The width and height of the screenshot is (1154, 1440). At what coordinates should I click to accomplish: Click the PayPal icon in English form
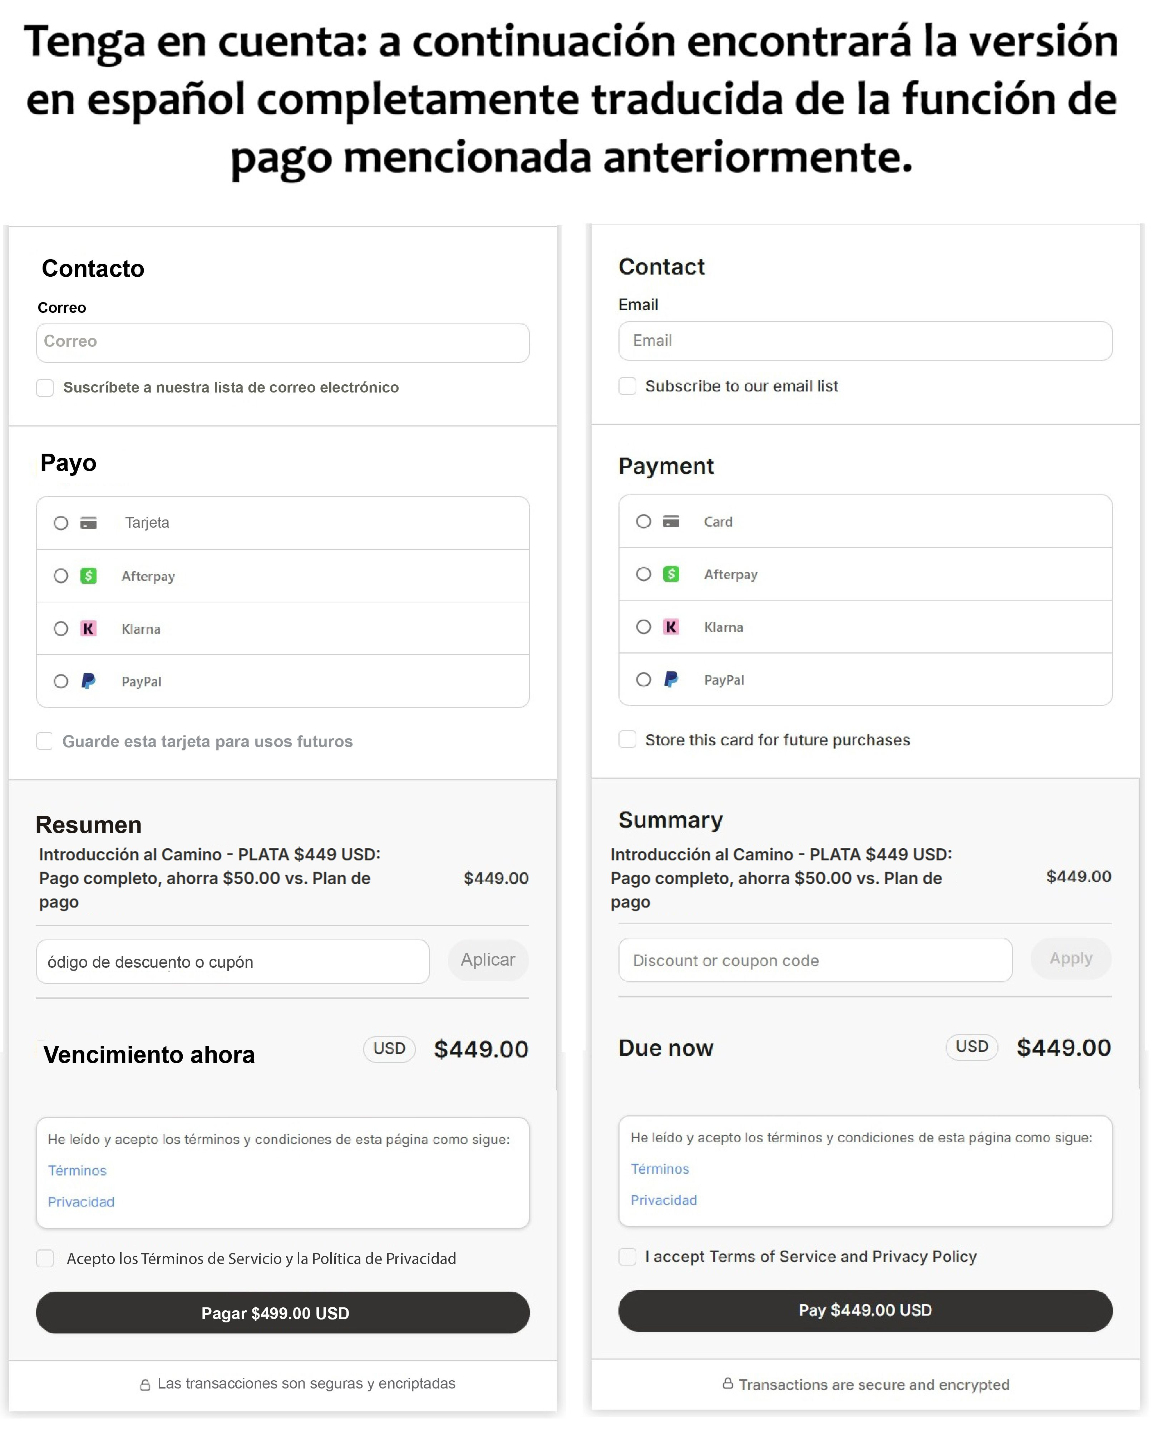[x=671, y=679]
